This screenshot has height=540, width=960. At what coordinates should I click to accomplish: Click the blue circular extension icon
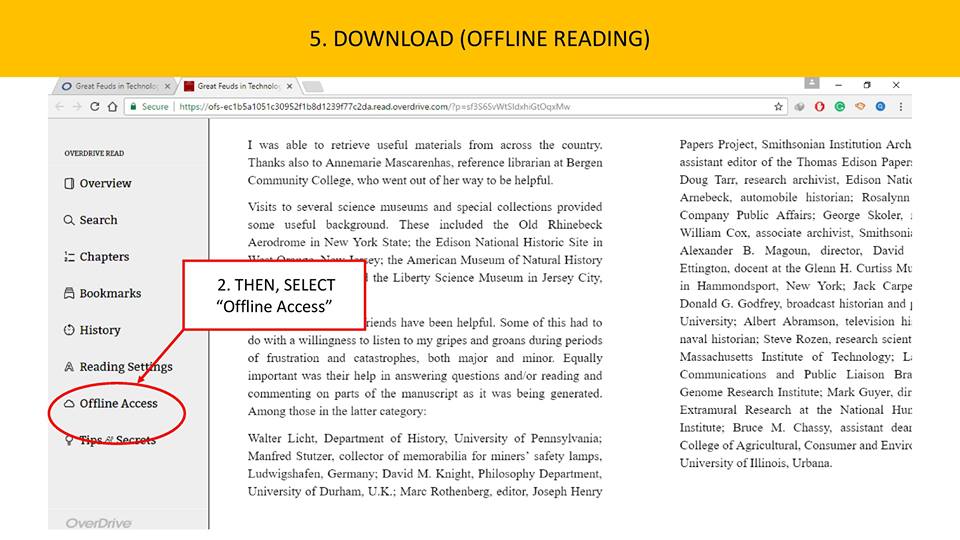click(x=880, y=107)
